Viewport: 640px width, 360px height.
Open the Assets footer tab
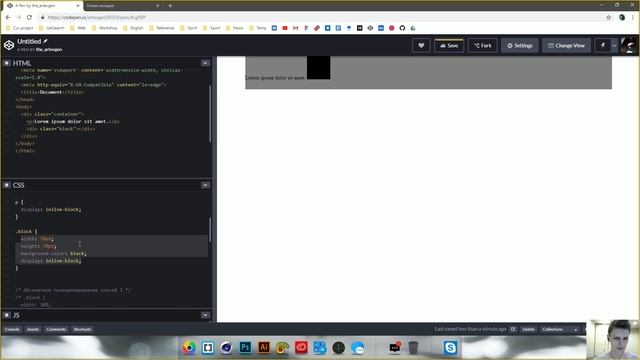pos(33,329)
